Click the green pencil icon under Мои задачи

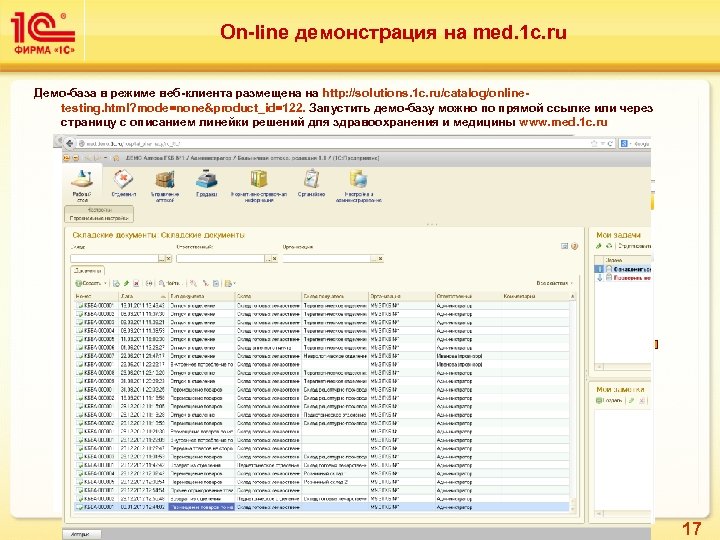click(599, 246)
